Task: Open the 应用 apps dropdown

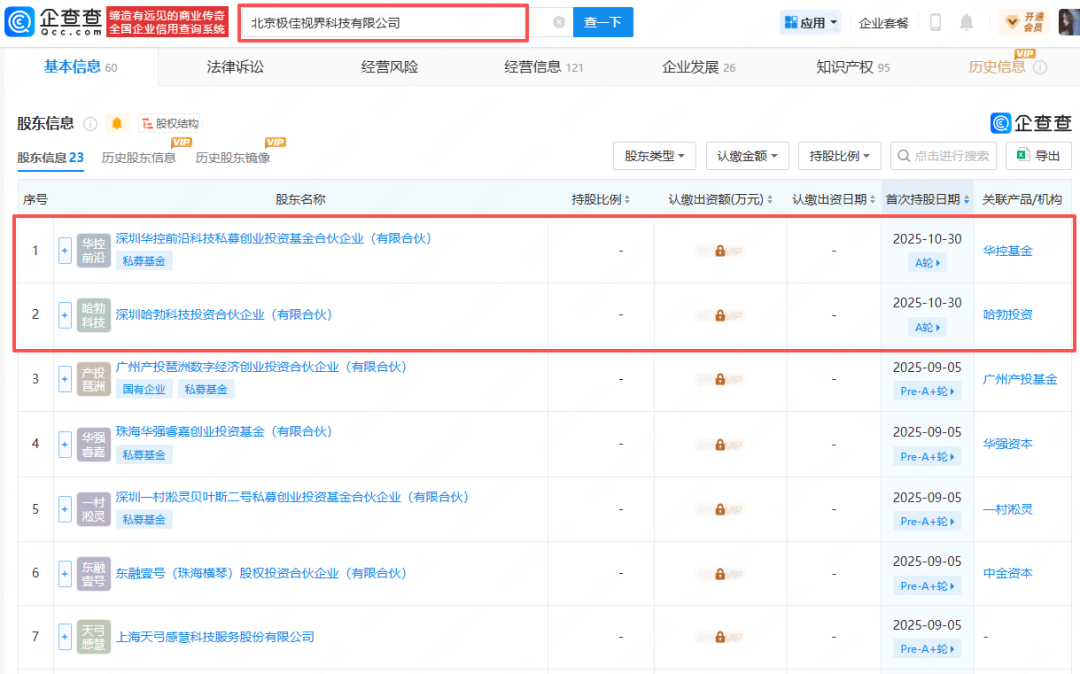Action: 810,21
